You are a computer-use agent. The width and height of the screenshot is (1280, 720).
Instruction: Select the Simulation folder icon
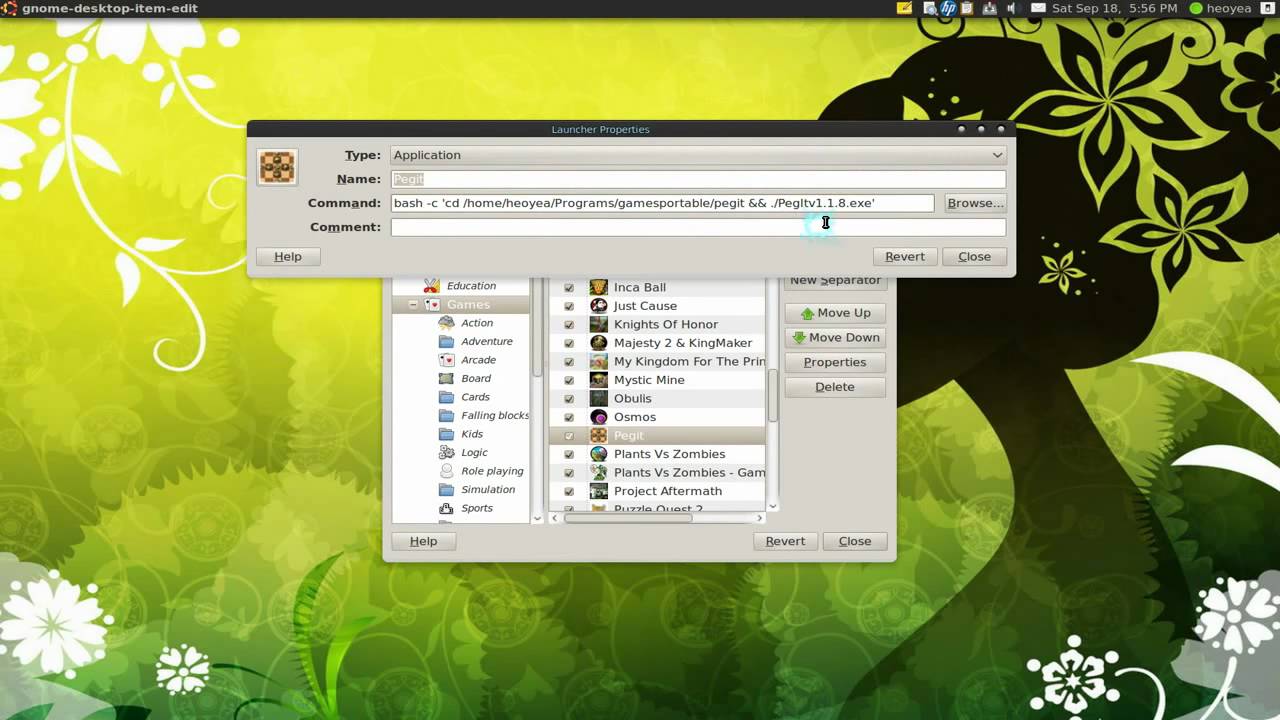click(x=446, y=490)
